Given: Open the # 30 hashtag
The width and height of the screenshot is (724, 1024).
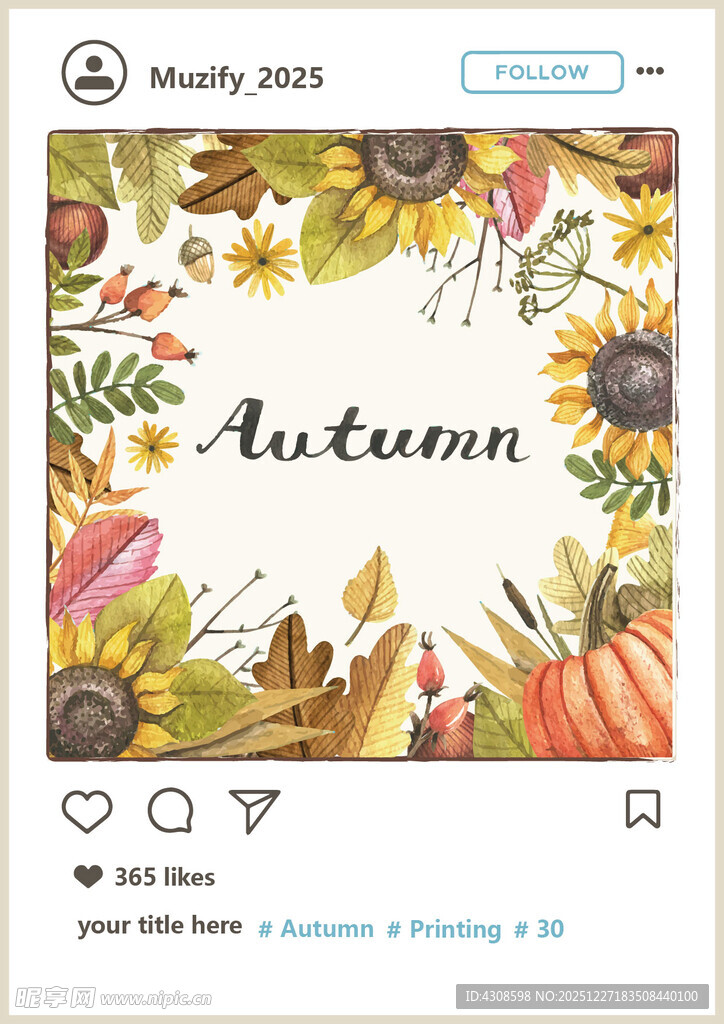Looking at the screenshot, I should 539,929.
